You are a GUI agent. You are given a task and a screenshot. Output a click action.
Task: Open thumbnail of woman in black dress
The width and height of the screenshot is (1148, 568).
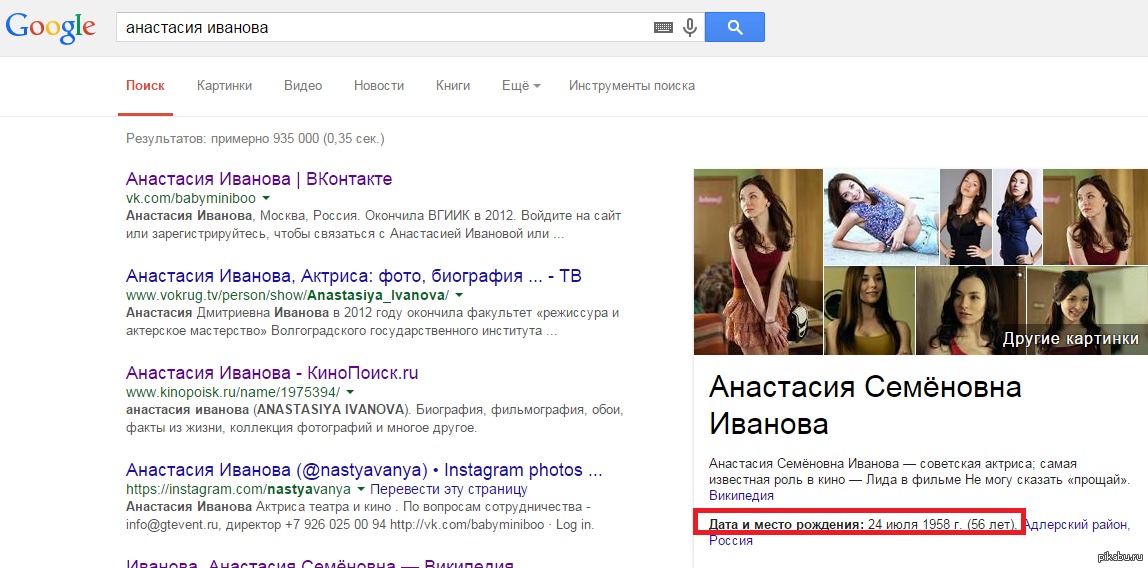click(x=966, y=217)
